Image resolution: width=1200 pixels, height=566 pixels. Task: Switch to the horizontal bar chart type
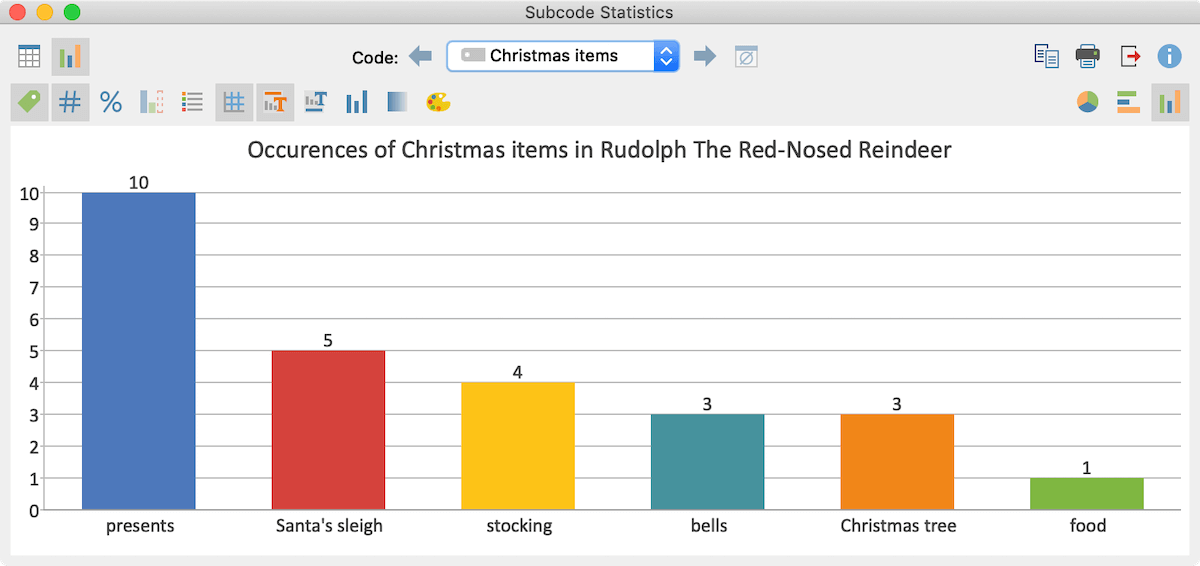click(1129, 102)
